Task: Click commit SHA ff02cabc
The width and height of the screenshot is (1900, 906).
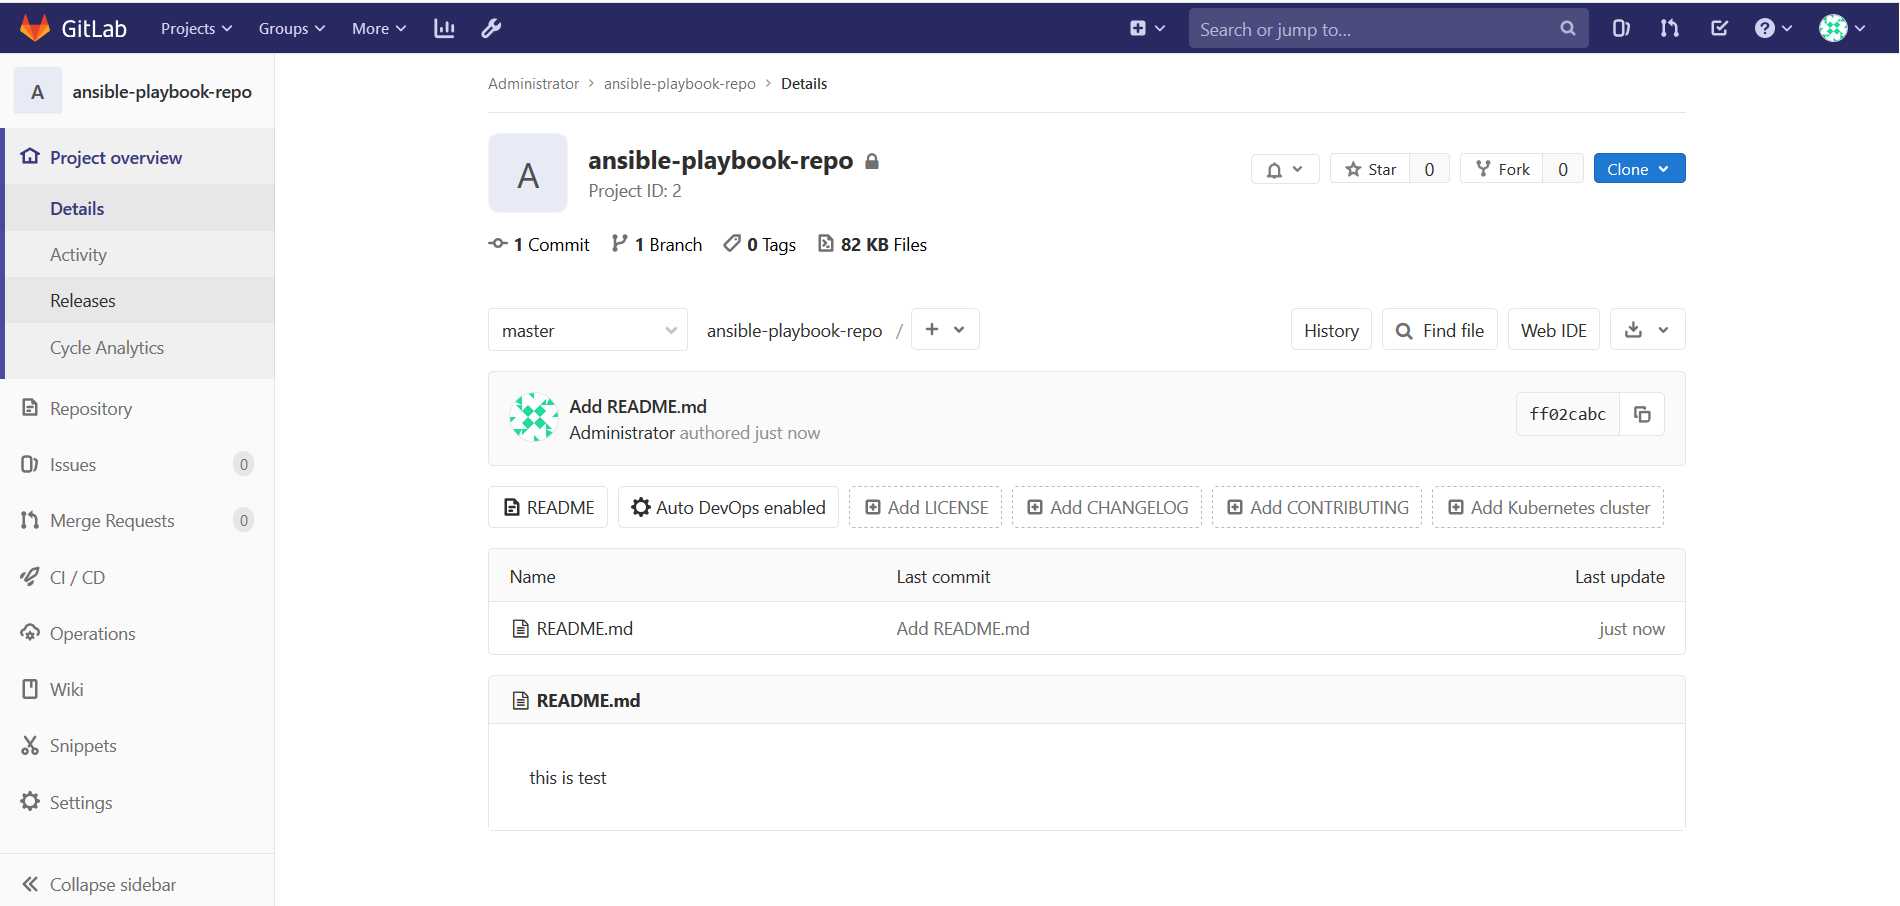Action: [x=1567, y=414]
